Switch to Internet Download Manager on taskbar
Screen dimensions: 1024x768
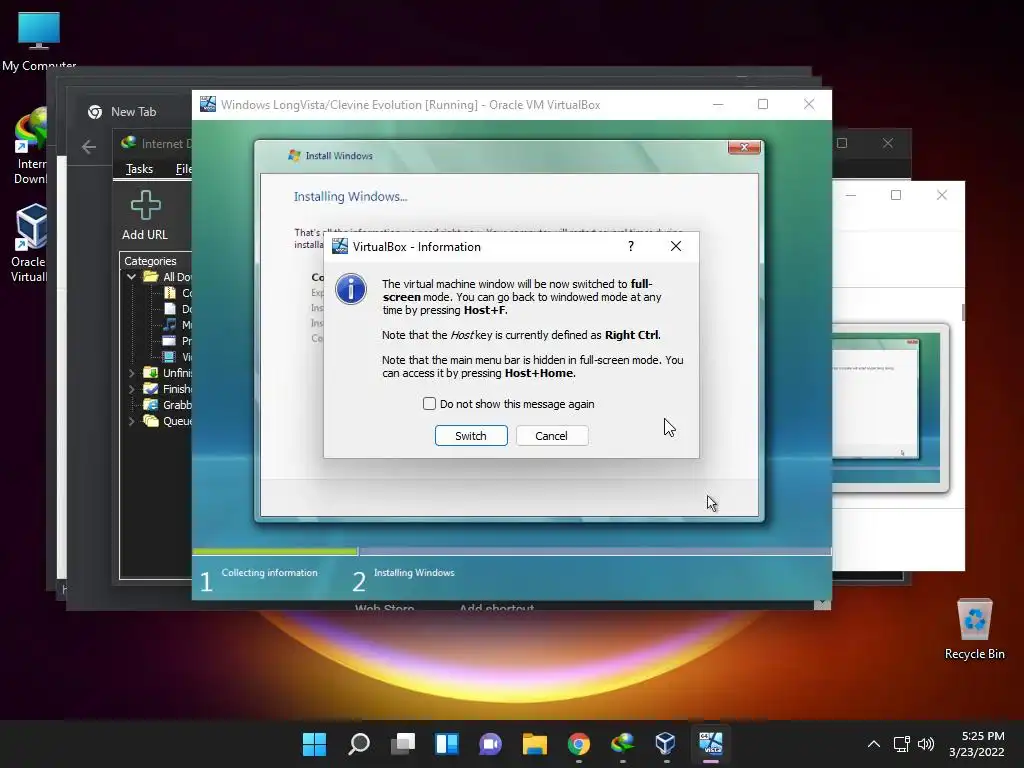[622, 744]
